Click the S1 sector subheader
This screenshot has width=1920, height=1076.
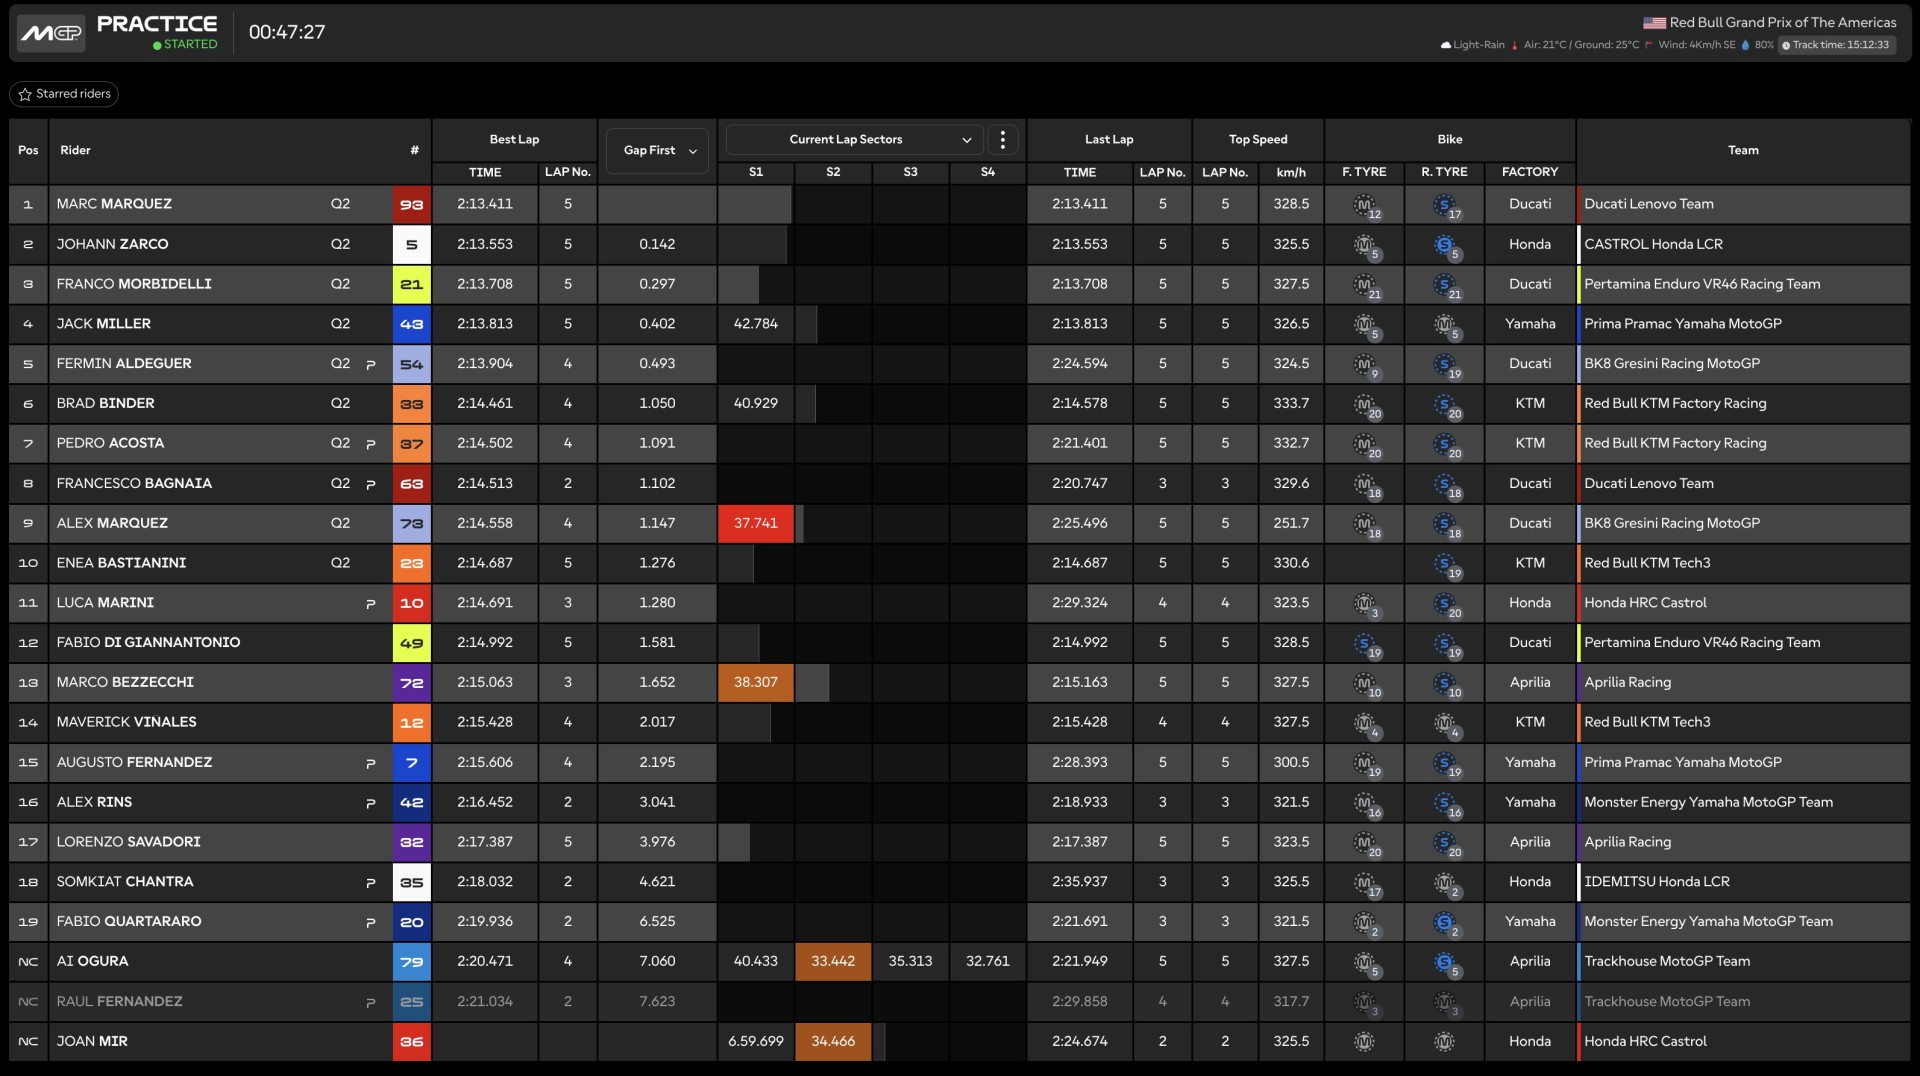pyautogui.click(x=756, y=172)
